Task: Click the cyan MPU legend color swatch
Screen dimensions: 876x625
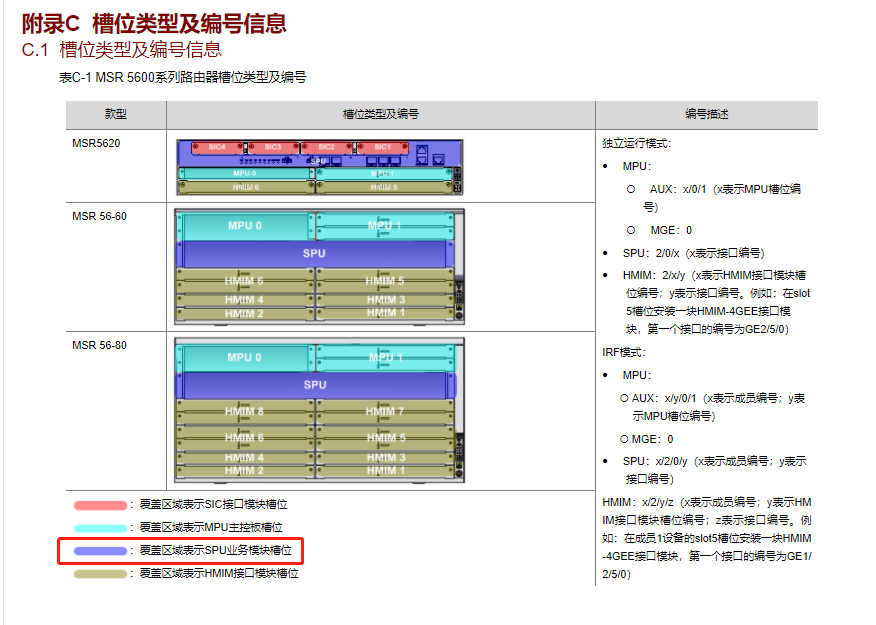Action: (x=101, y=528)
